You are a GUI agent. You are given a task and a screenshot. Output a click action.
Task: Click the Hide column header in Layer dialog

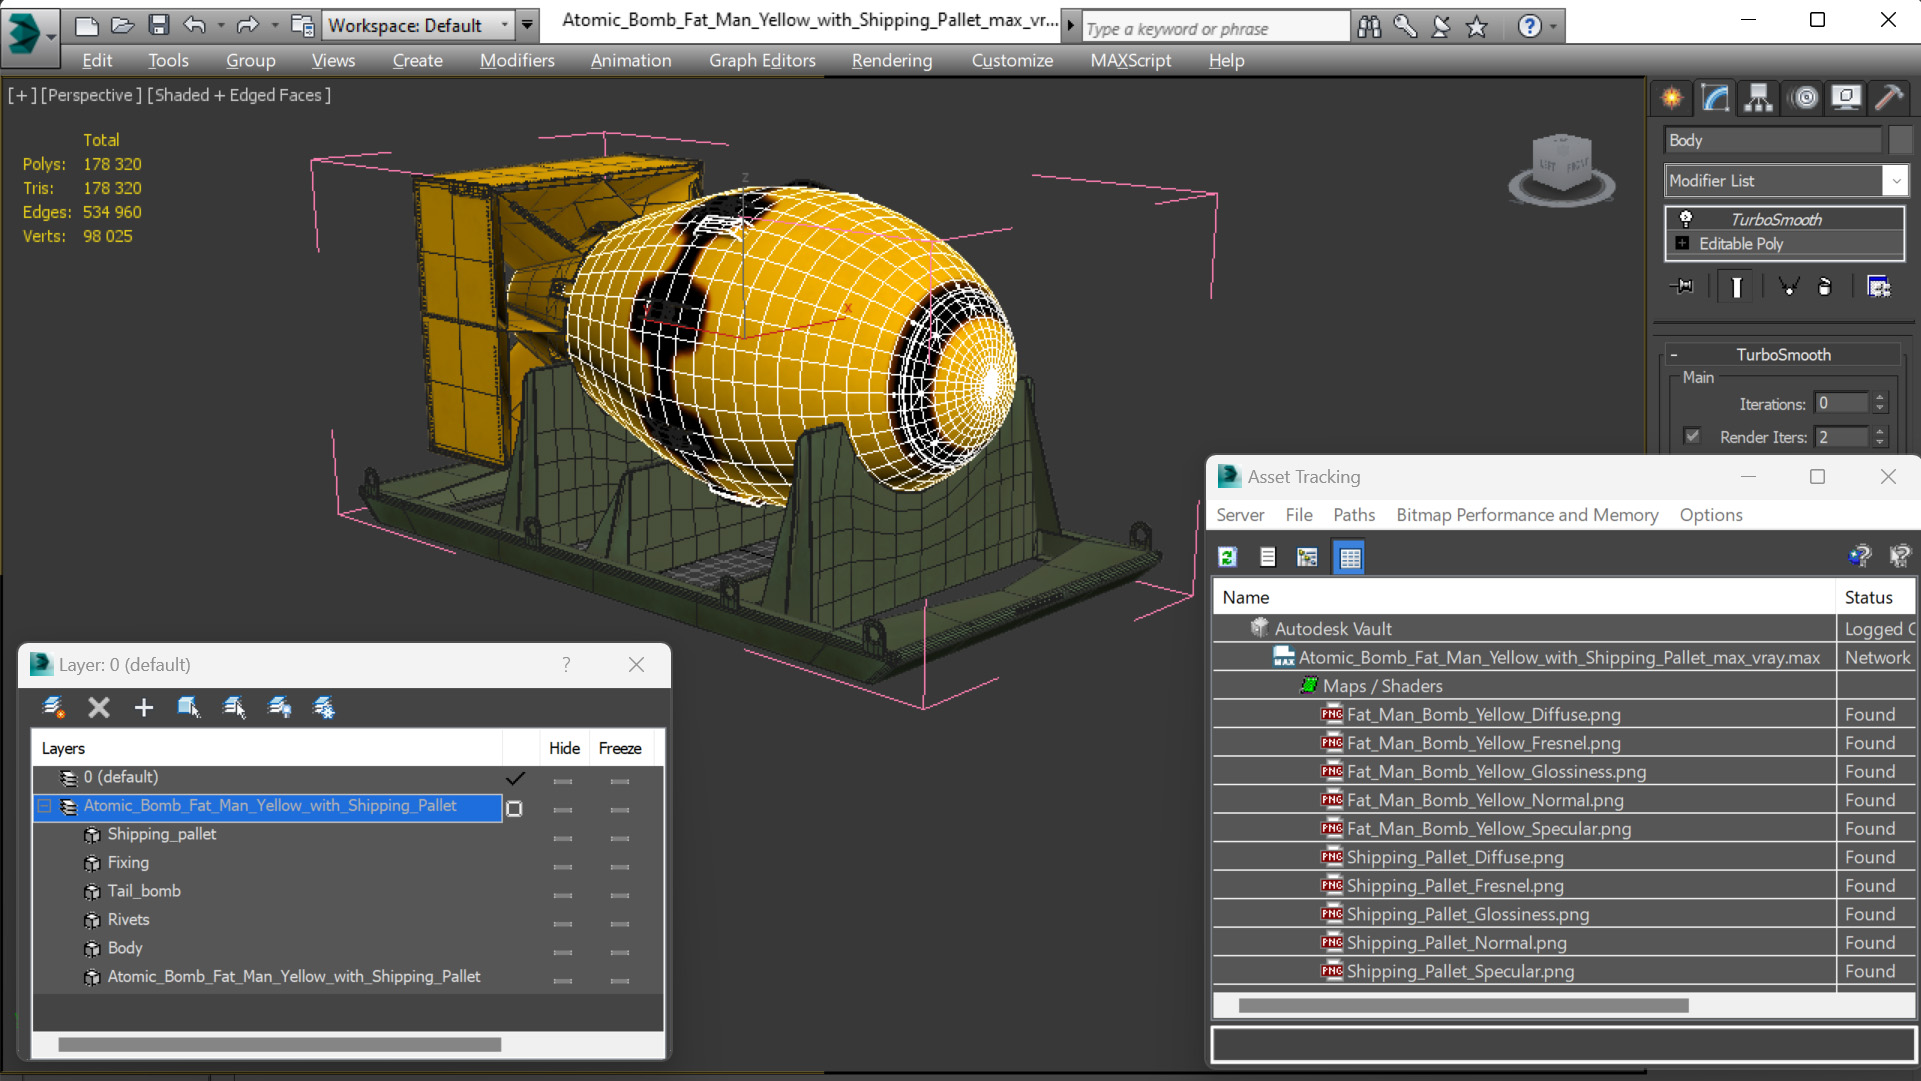(x=564, y=748)
